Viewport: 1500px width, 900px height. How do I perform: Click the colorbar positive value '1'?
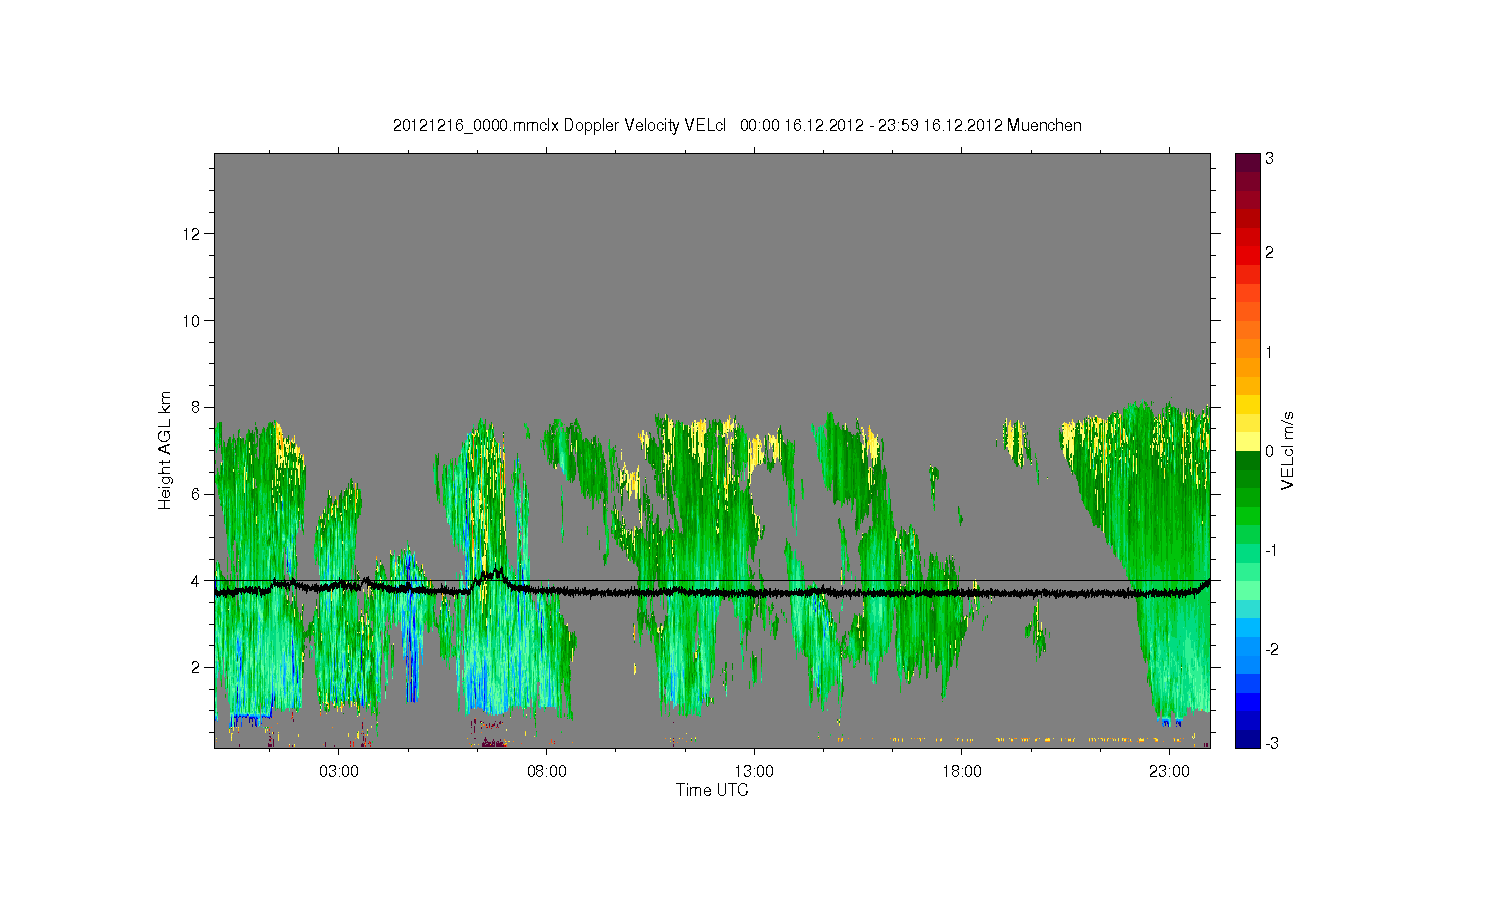click(x=1269, y=352)
